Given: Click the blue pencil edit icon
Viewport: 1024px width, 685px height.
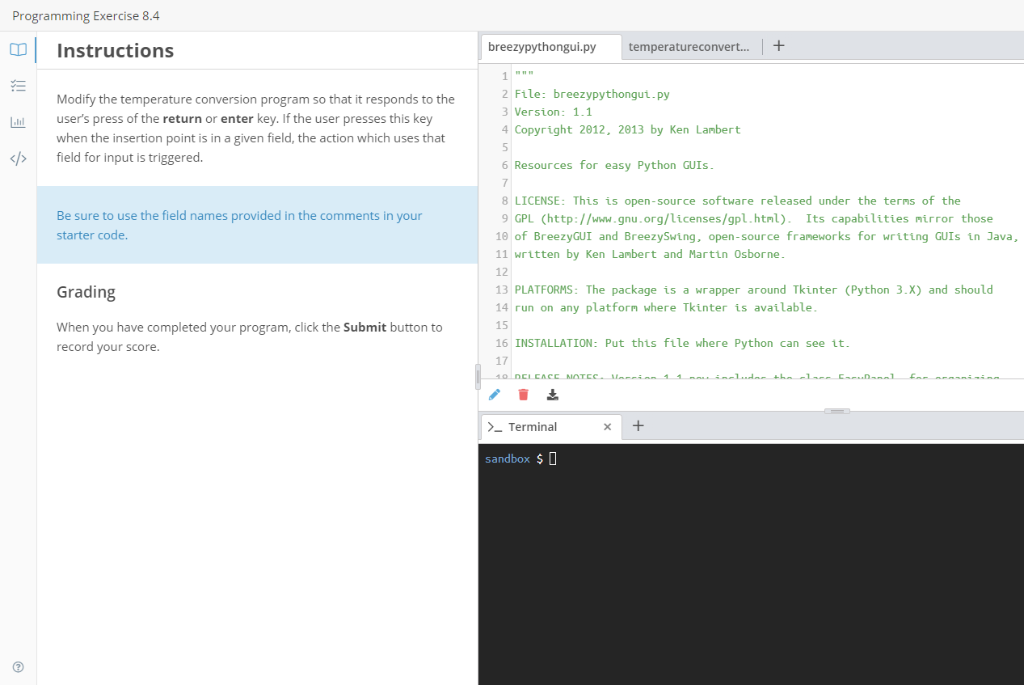Looking at the screenshot, I should coord(494,394).
